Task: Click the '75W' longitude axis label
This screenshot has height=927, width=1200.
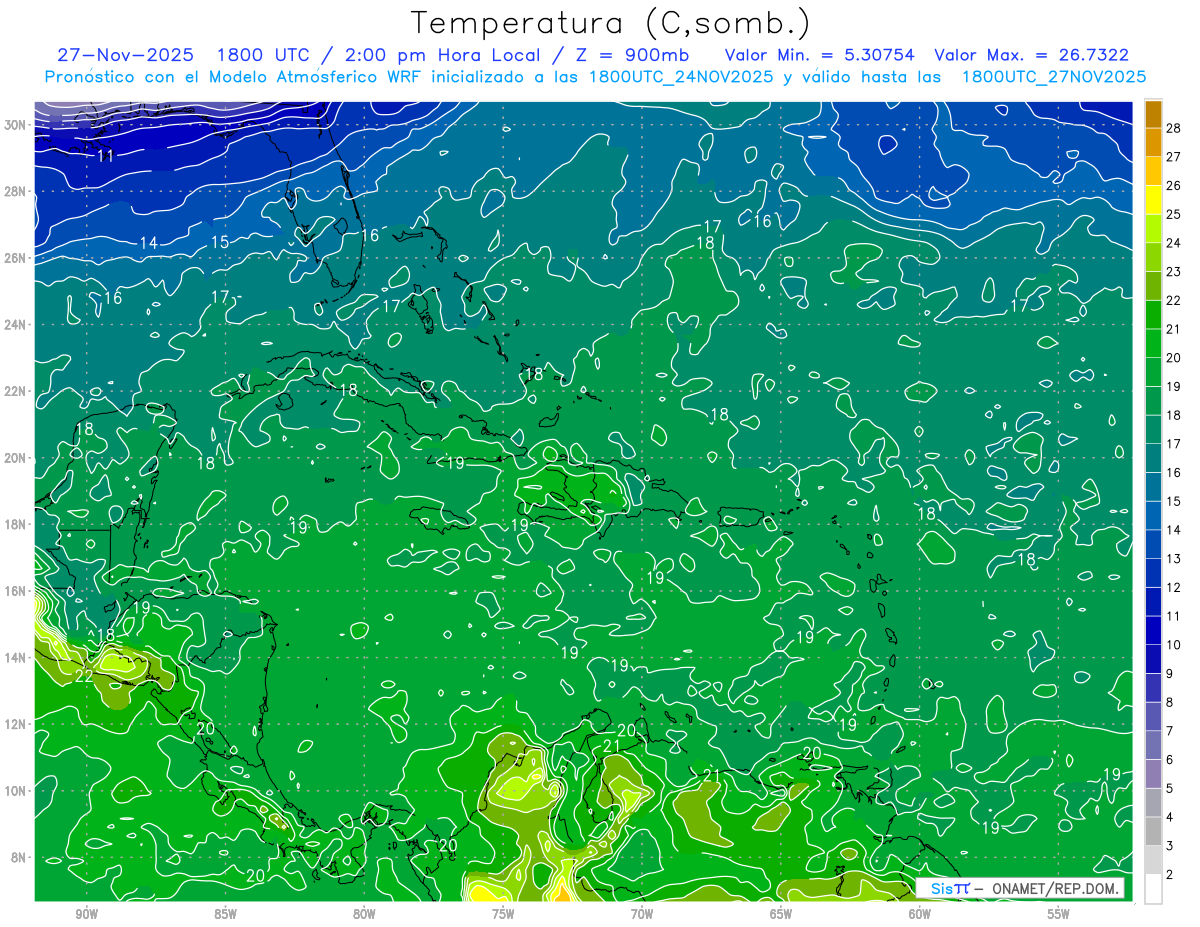Action: tap(503, 914)
